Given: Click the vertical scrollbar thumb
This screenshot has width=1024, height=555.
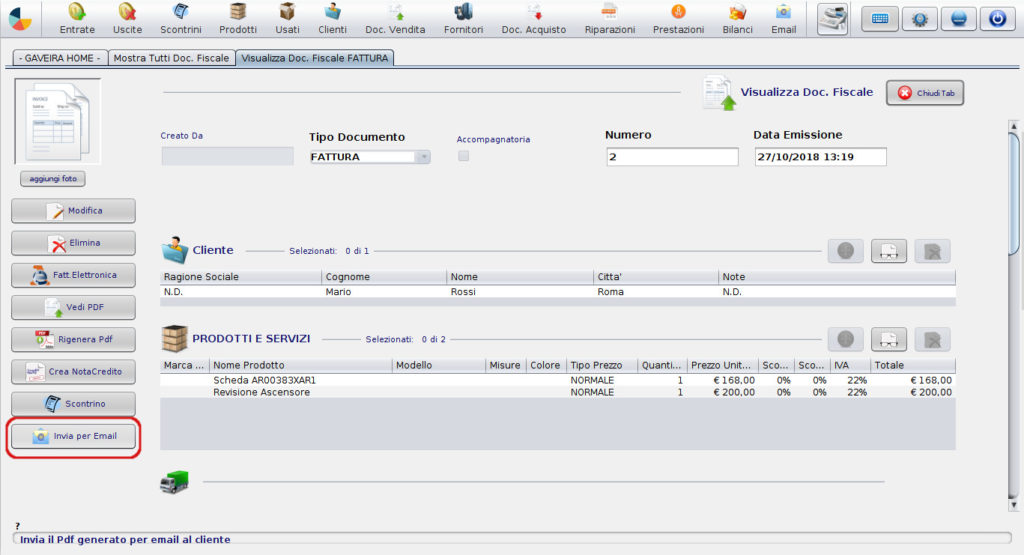Looking at the screenshot, I should point(1014,193).
